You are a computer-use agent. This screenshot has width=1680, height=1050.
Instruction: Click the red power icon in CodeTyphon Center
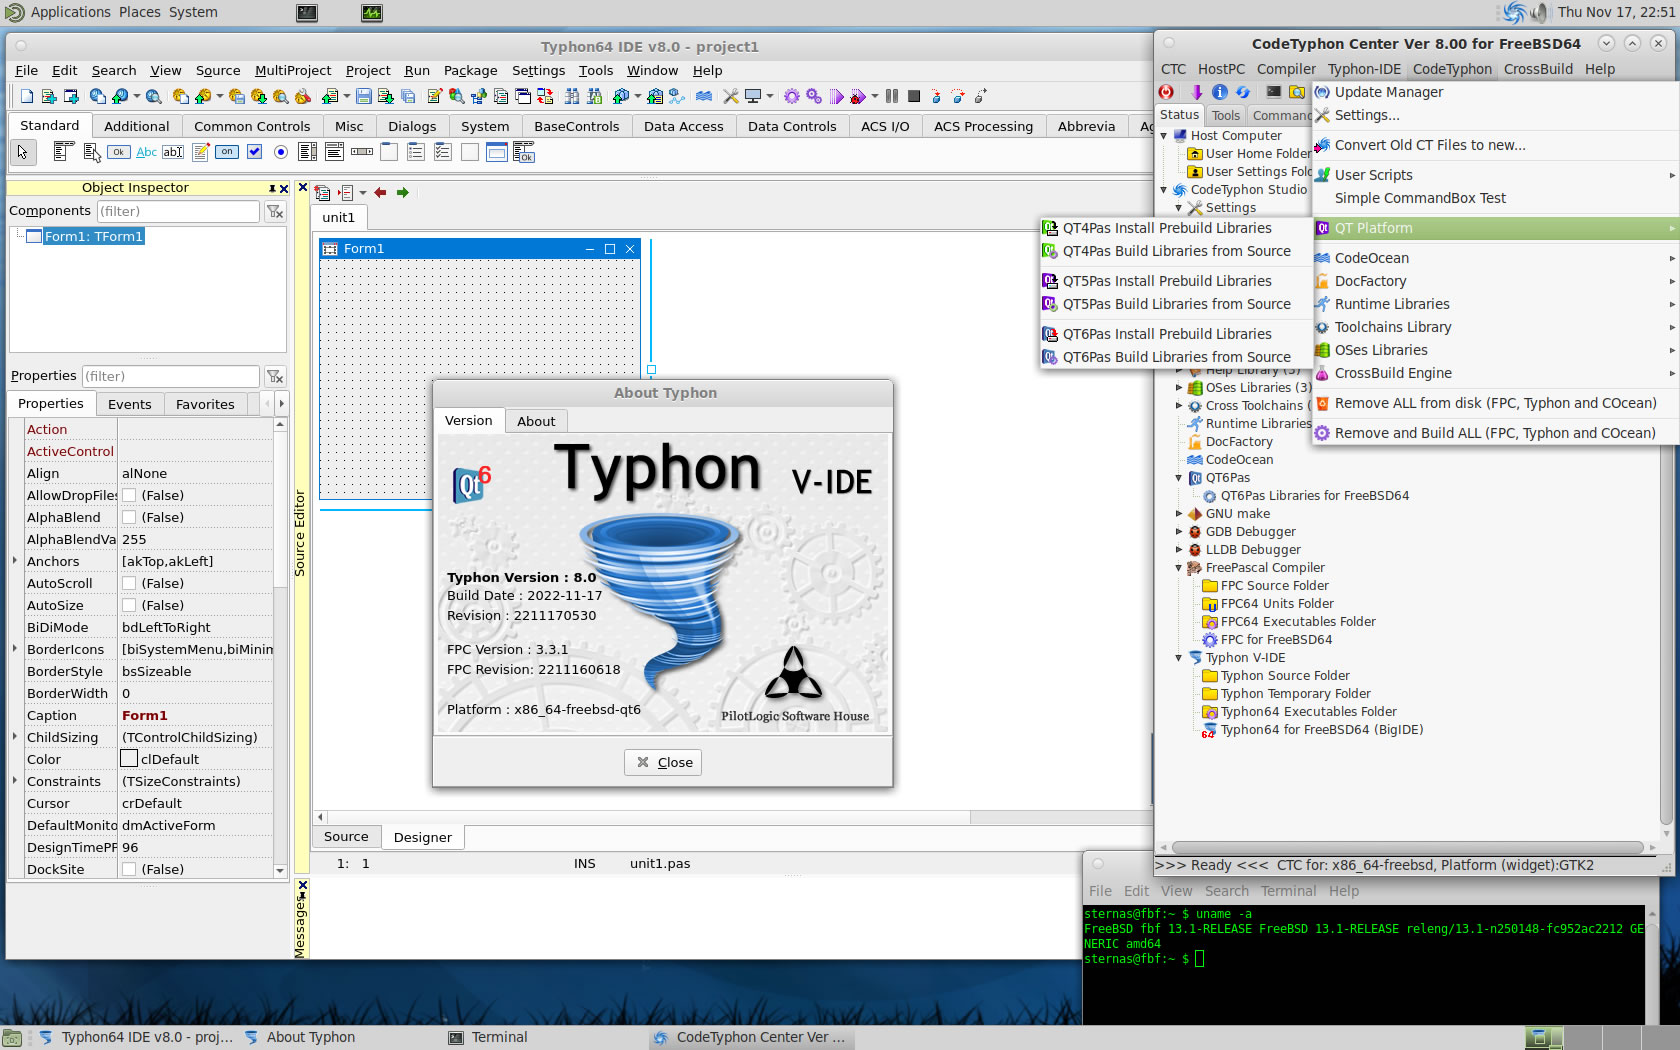tap(1166, 92)
